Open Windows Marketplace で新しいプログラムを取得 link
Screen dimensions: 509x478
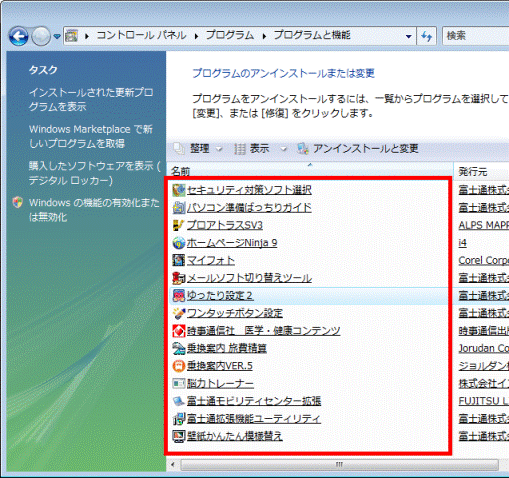(x=91, y=136)
